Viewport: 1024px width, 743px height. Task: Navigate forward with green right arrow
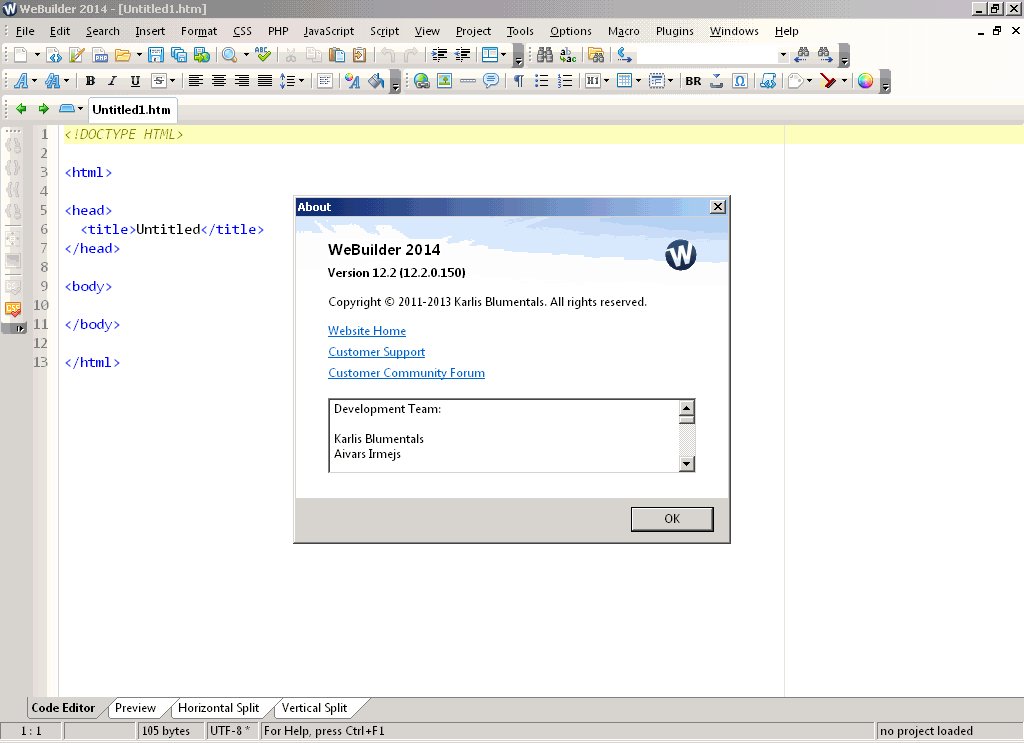pyautogui.click(x=44, y=109)
